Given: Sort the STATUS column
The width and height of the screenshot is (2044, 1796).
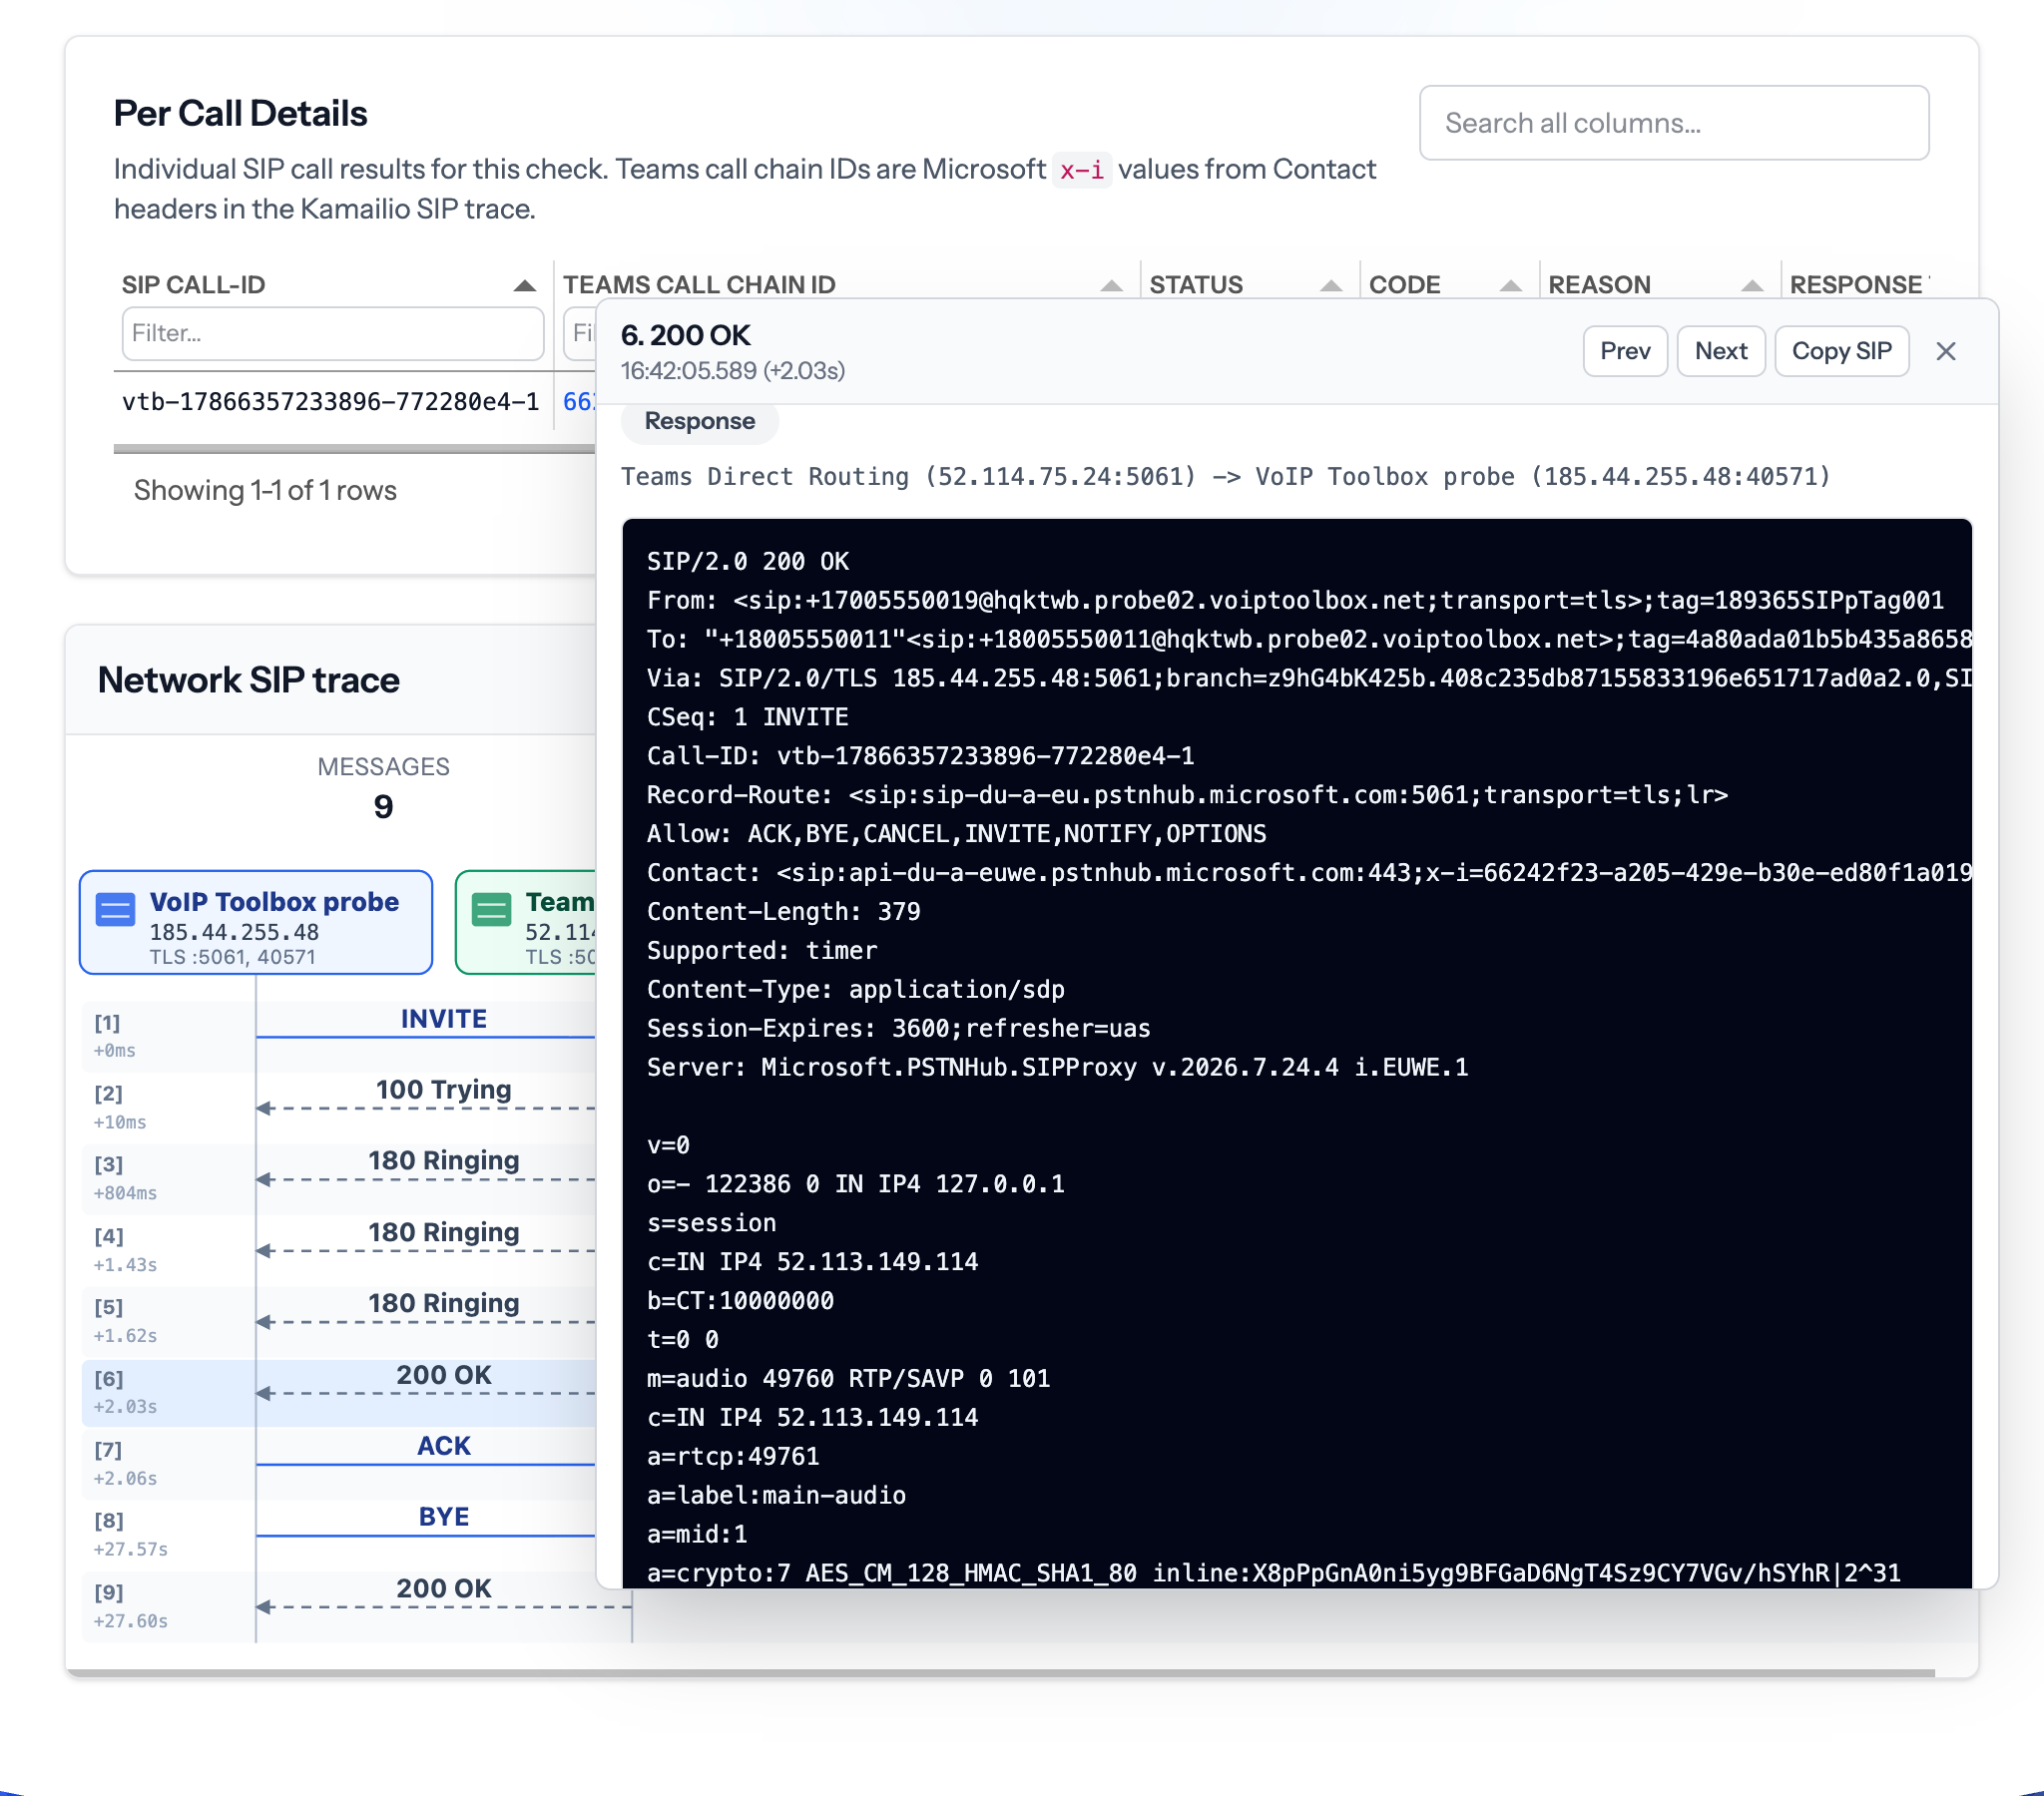Looking at the screenshot, I should pos(1330,285).
